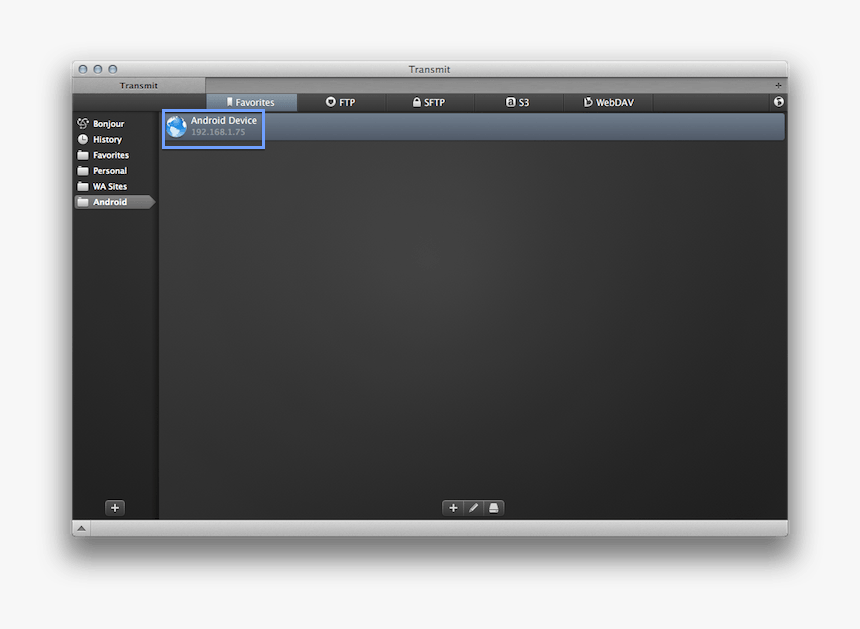Switch to the S3 connection tab

coord(518,103)
